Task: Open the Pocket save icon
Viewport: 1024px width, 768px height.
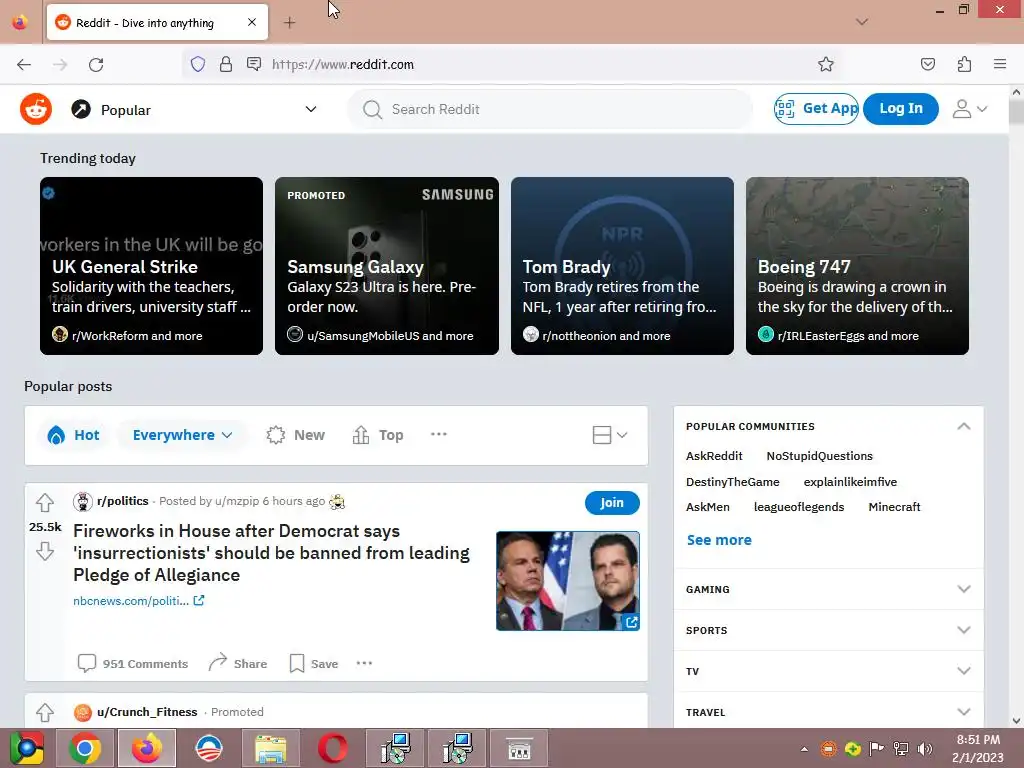Action: 927,64
